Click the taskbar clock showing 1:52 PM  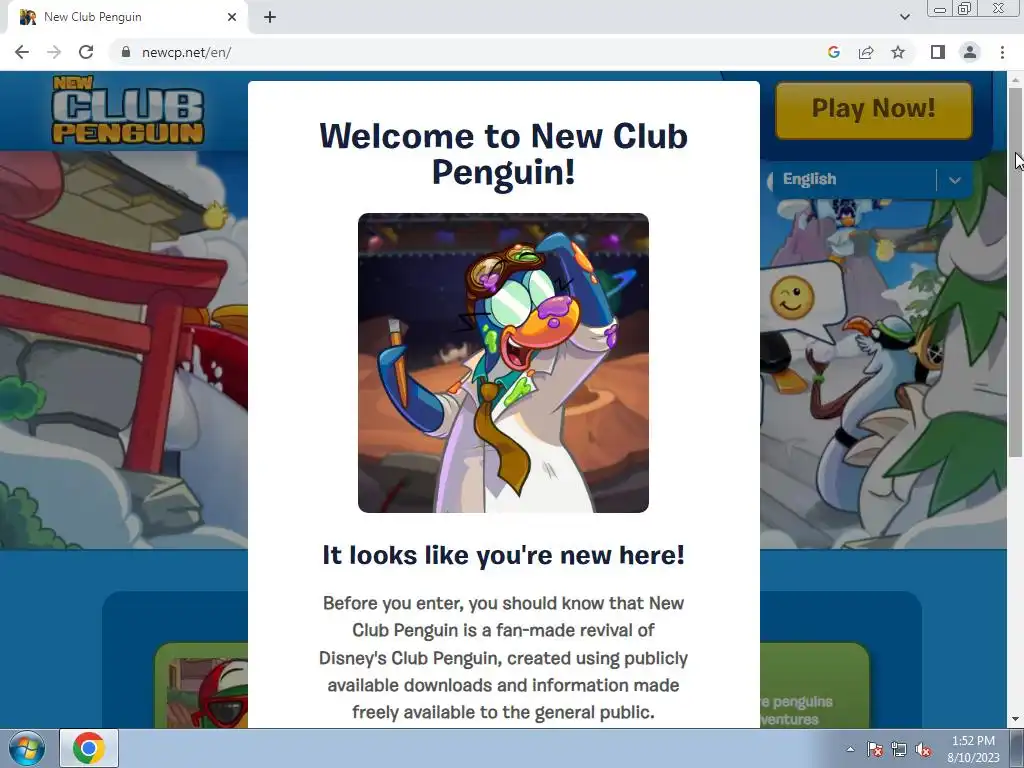click(973, 749)
